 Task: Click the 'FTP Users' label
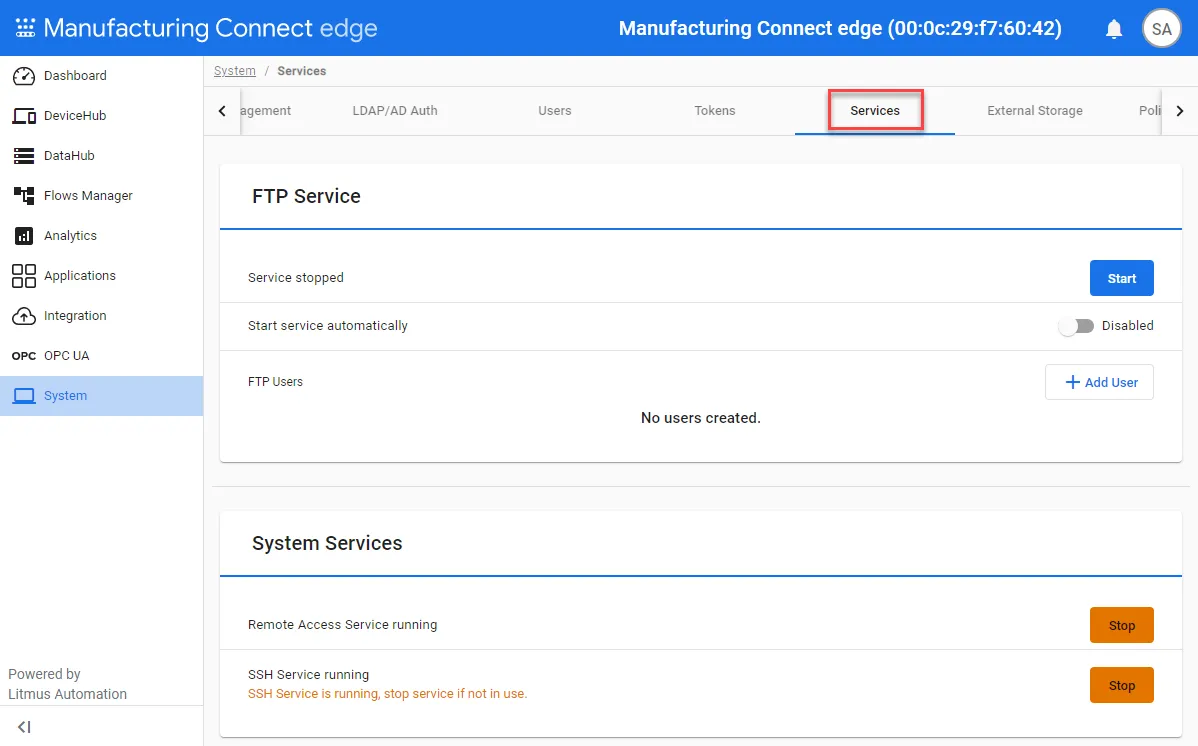coord(275,382)
